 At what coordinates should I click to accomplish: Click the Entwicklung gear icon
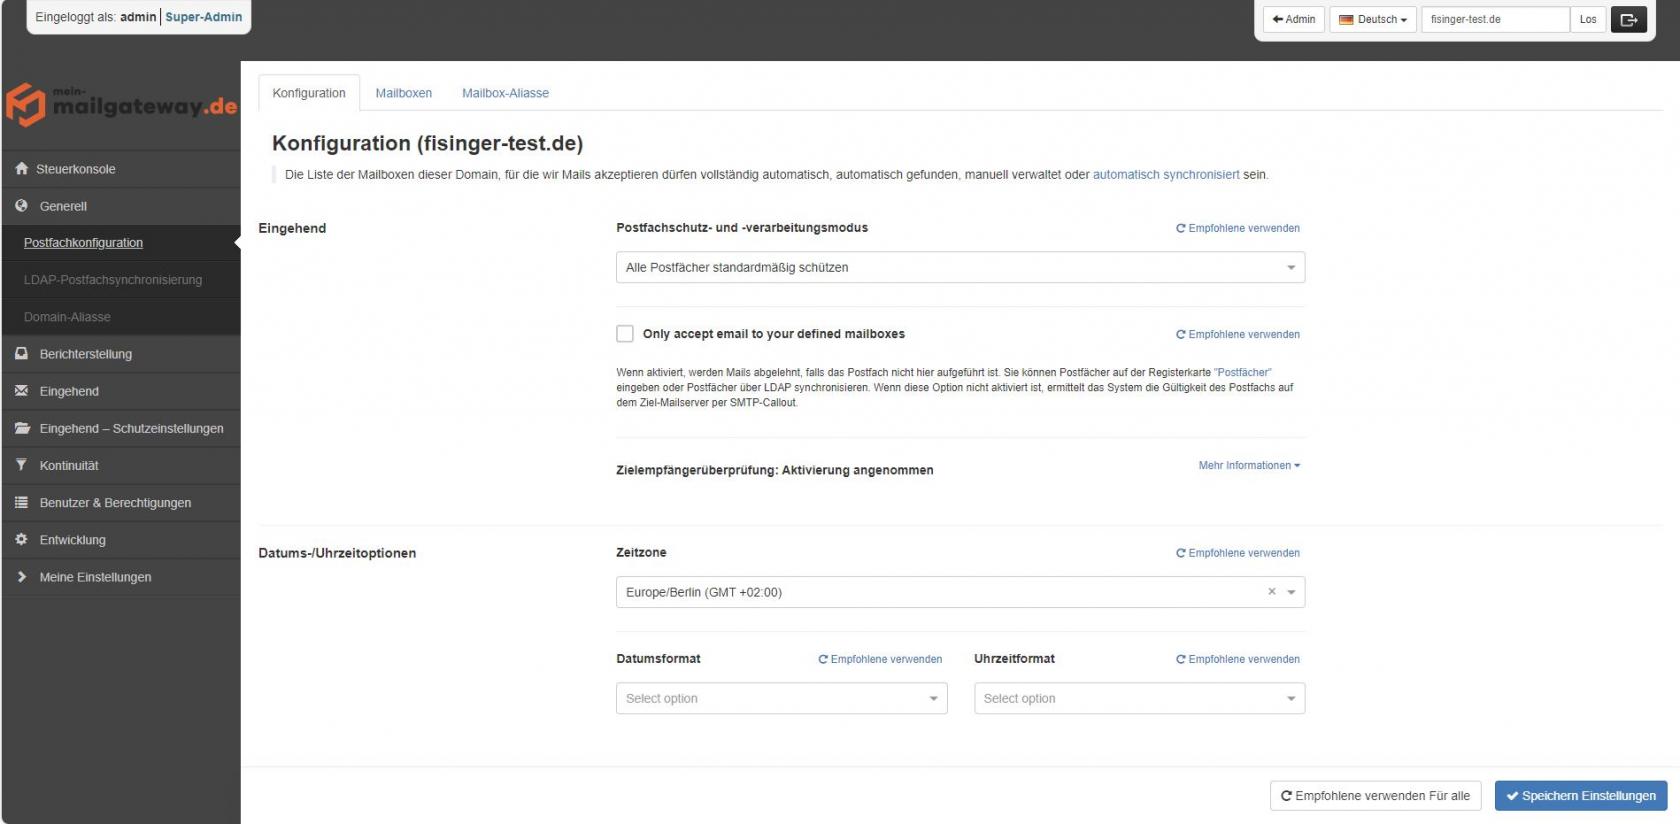click(x=21, y=539)
